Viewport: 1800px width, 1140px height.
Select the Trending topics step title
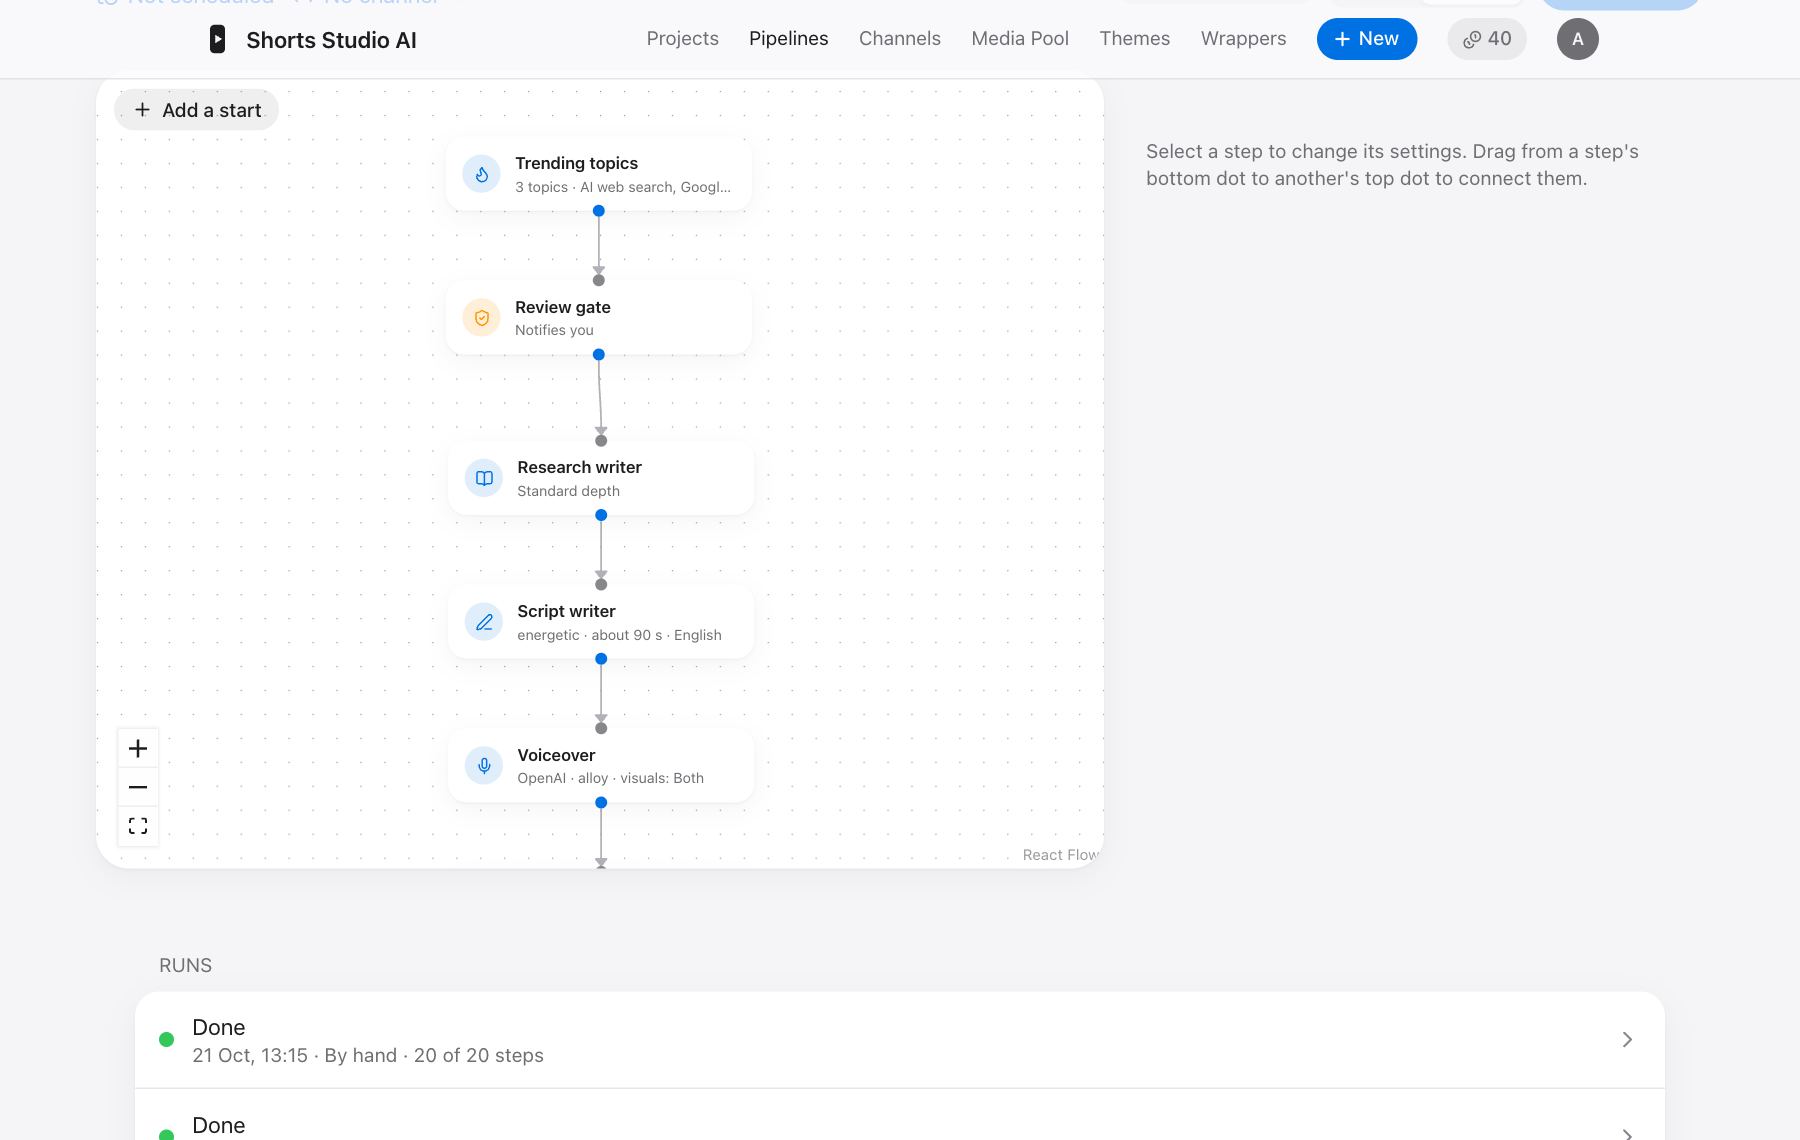576,163
